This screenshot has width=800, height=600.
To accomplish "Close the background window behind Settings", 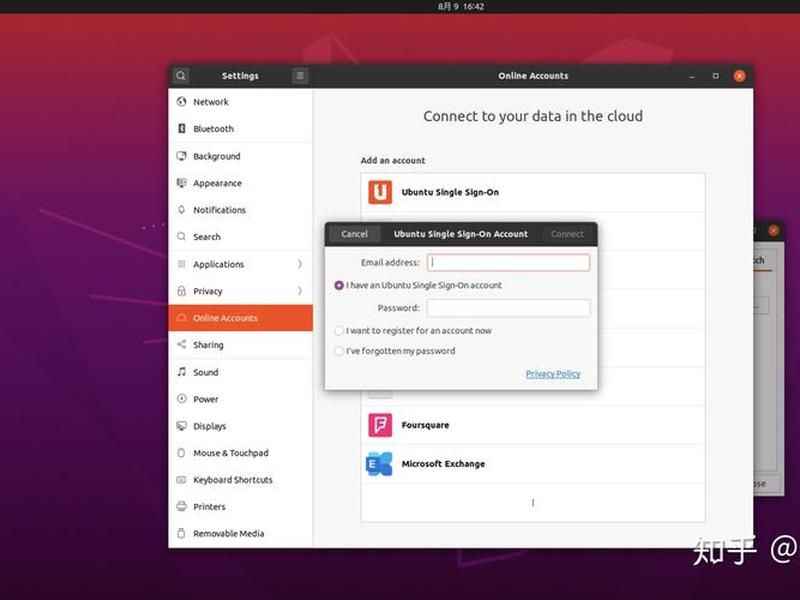I will [773, 231].
